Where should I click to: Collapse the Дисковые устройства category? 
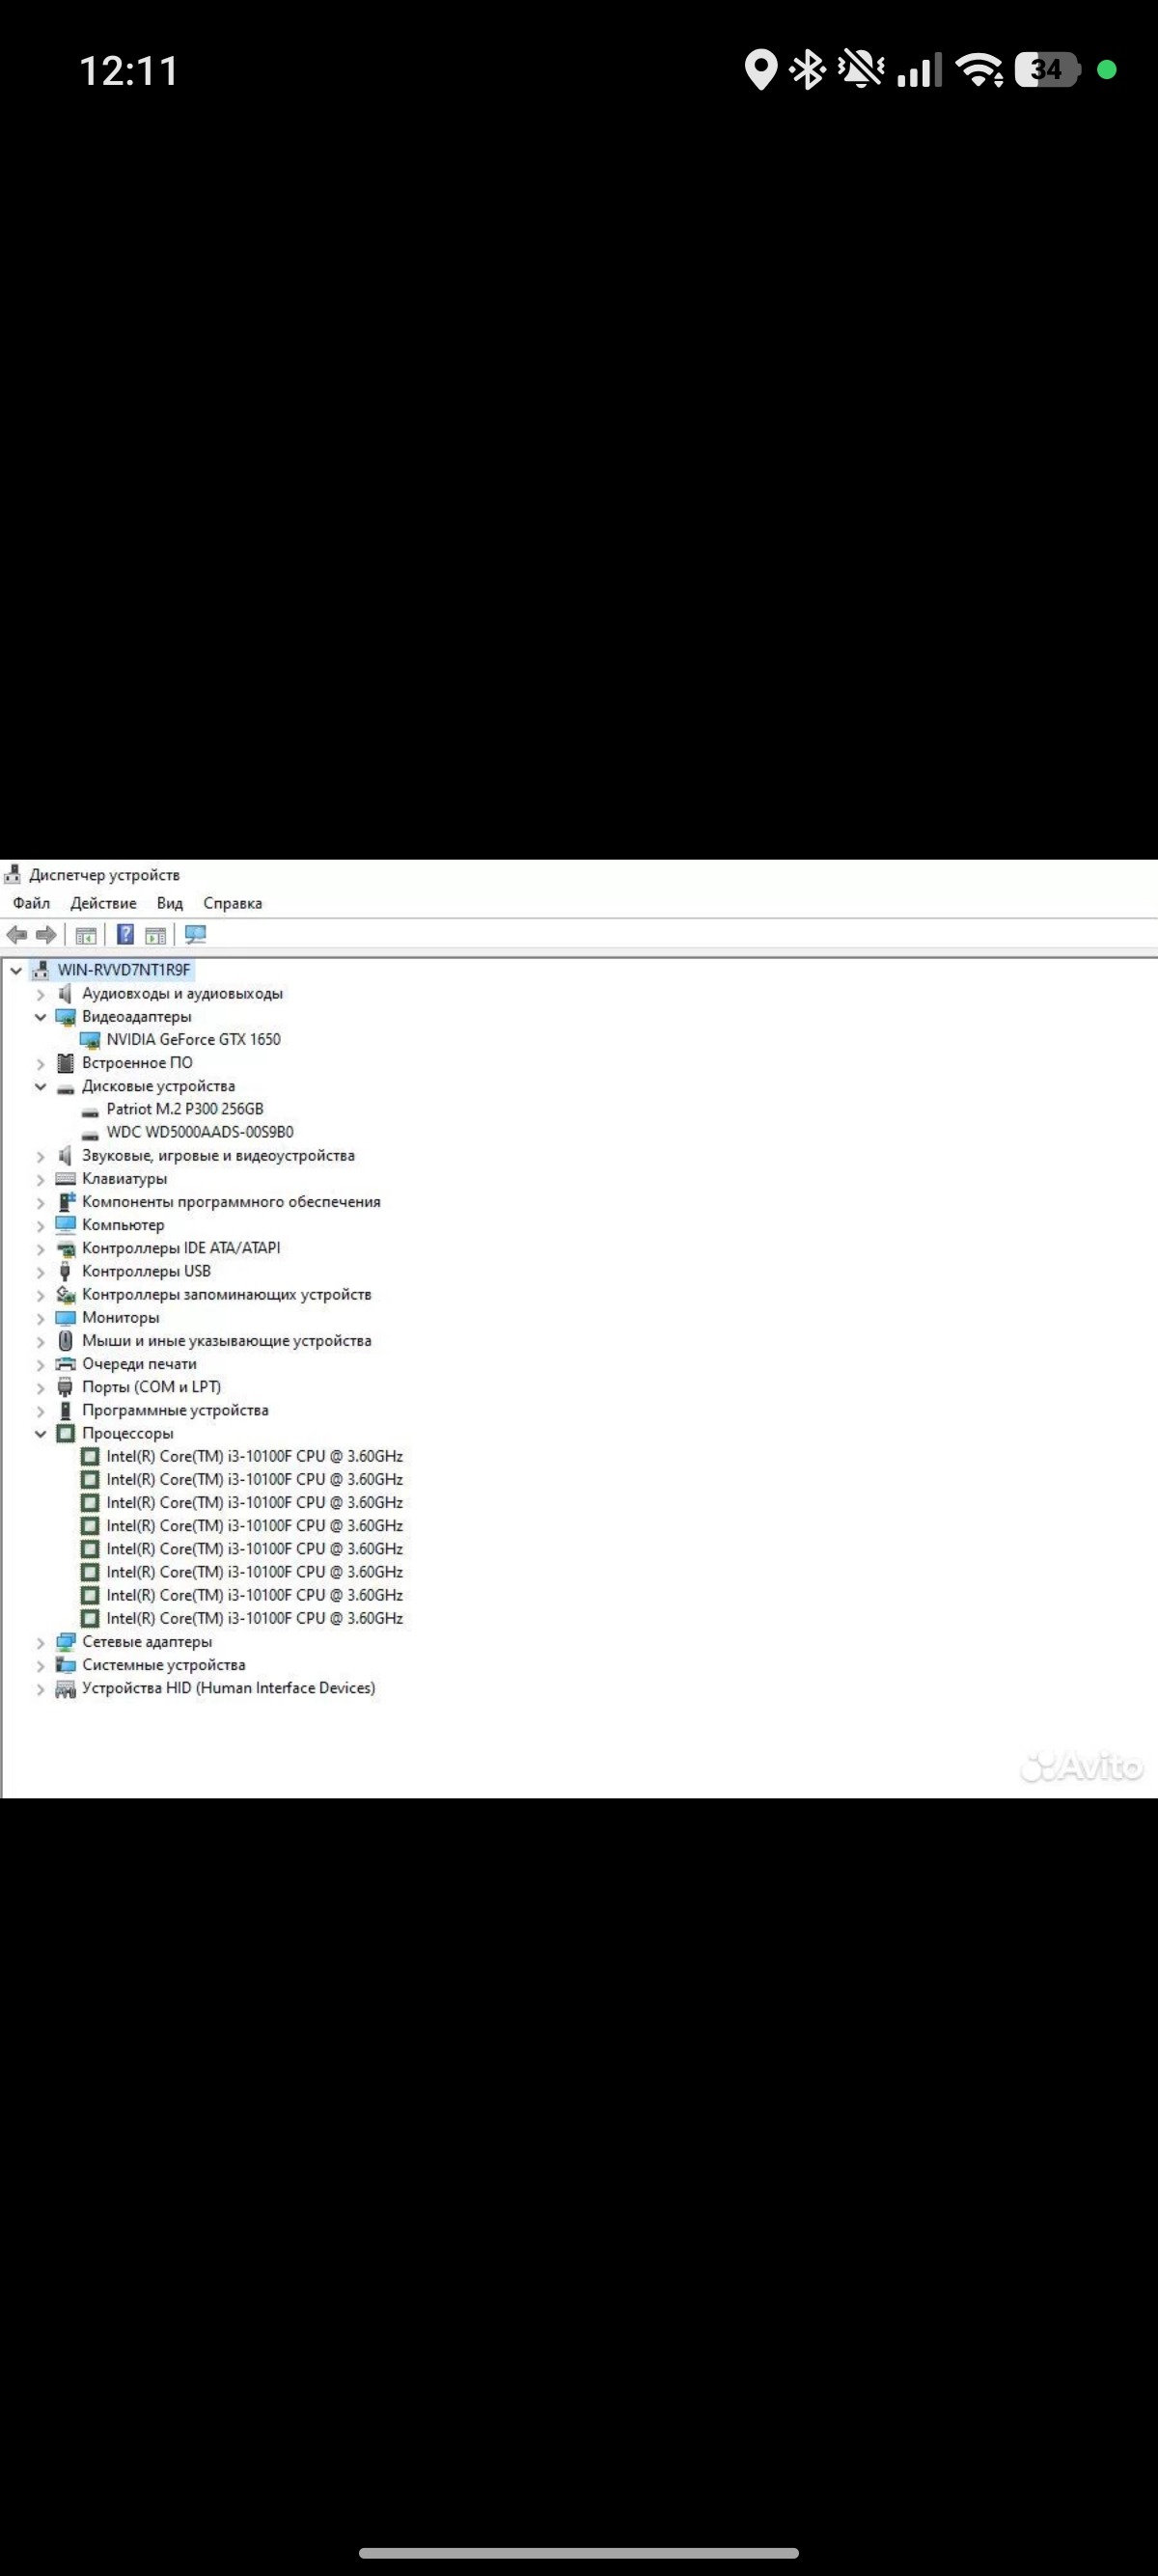coord(41,1086)
